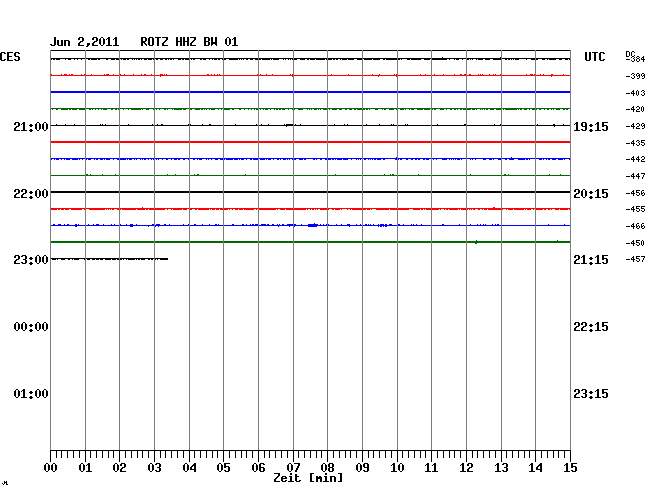
Task: Click local time label 21:00
Action: [31, 126]
